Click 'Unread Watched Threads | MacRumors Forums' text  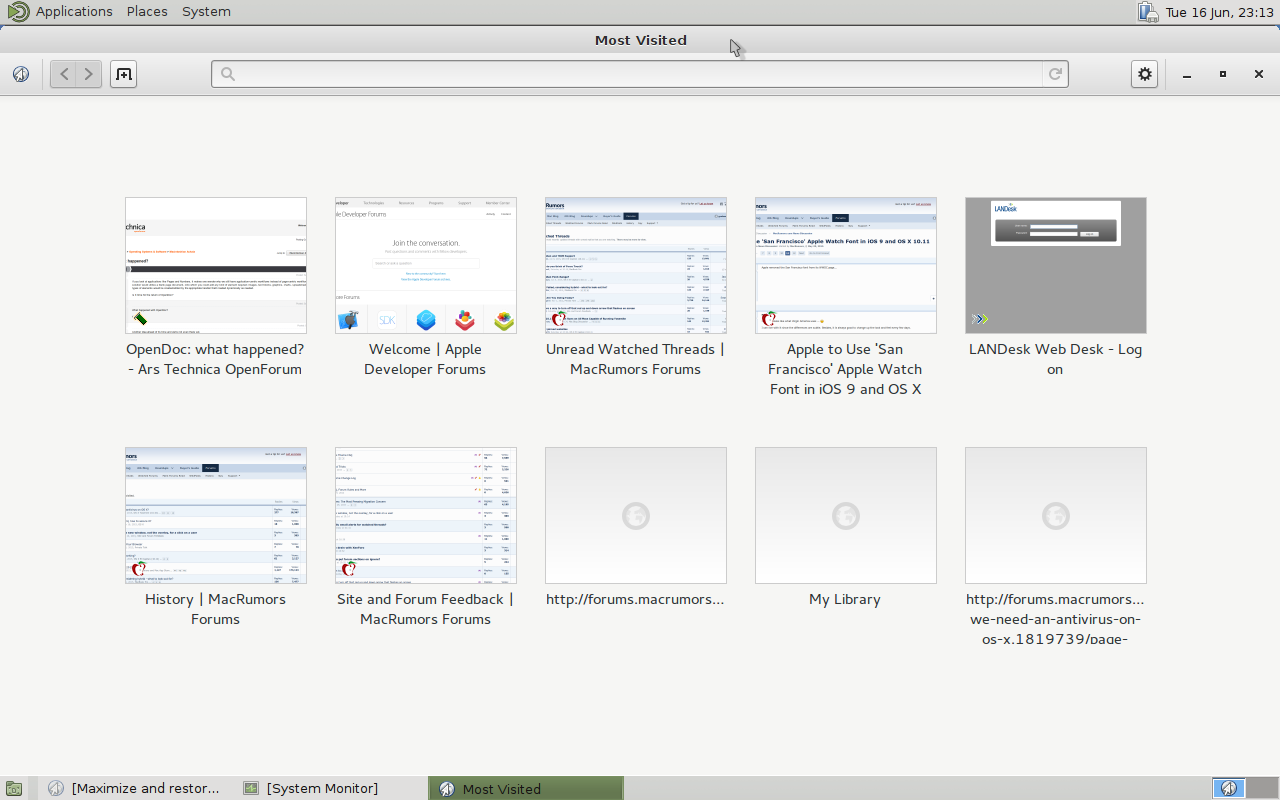[x=635, y=359]
